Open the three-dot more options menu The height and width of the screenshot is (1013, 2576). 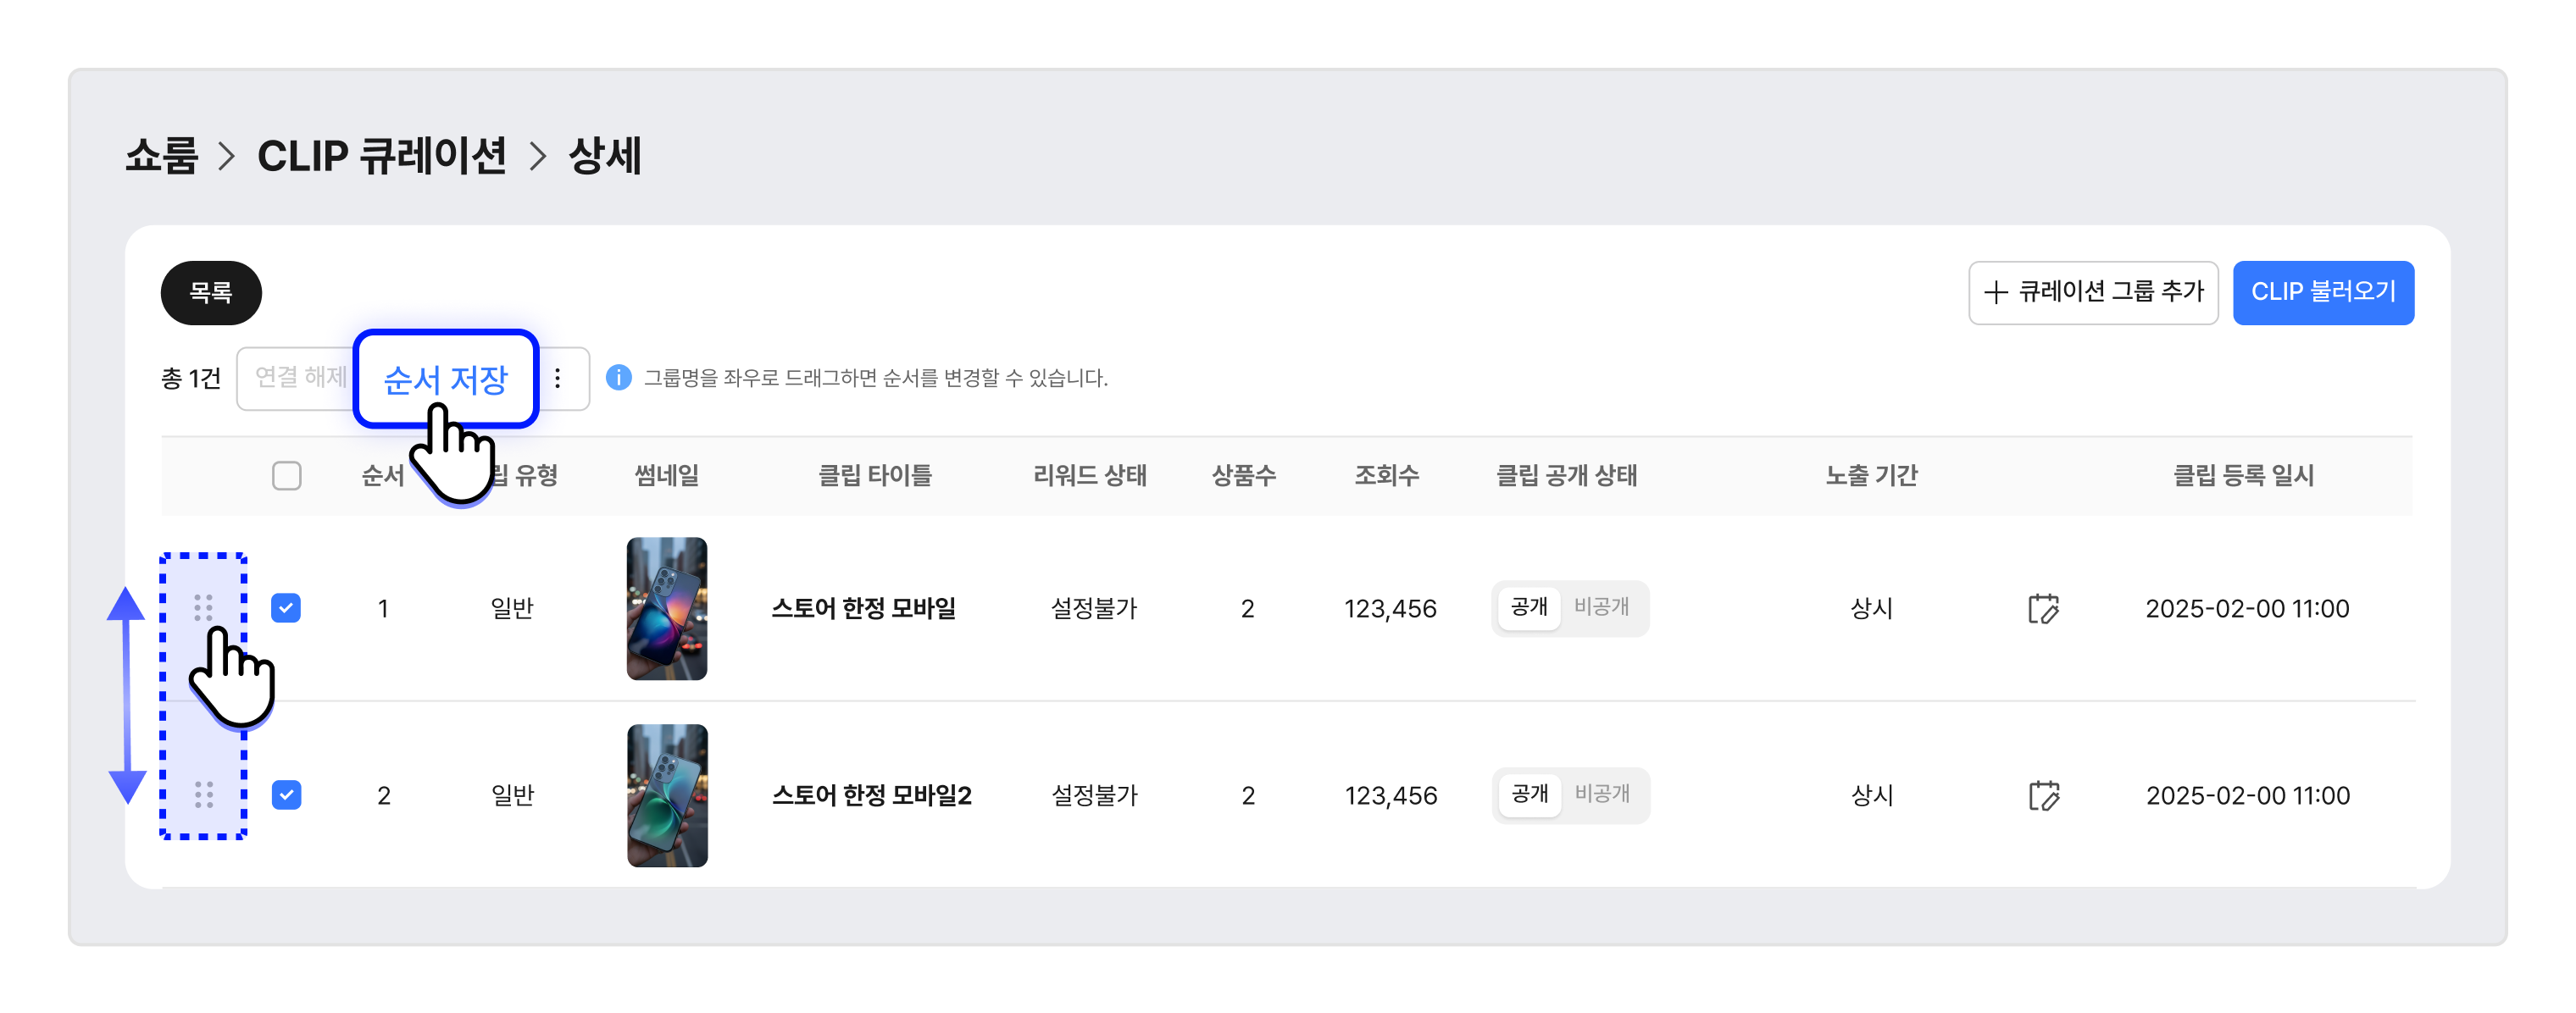pos(558,378)
